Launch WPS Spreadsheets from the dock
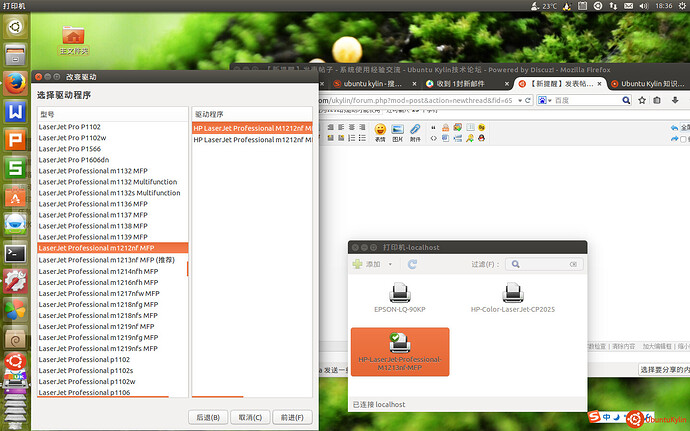The image size is (690, 431). pyautogui.click(x=15, y=168)
